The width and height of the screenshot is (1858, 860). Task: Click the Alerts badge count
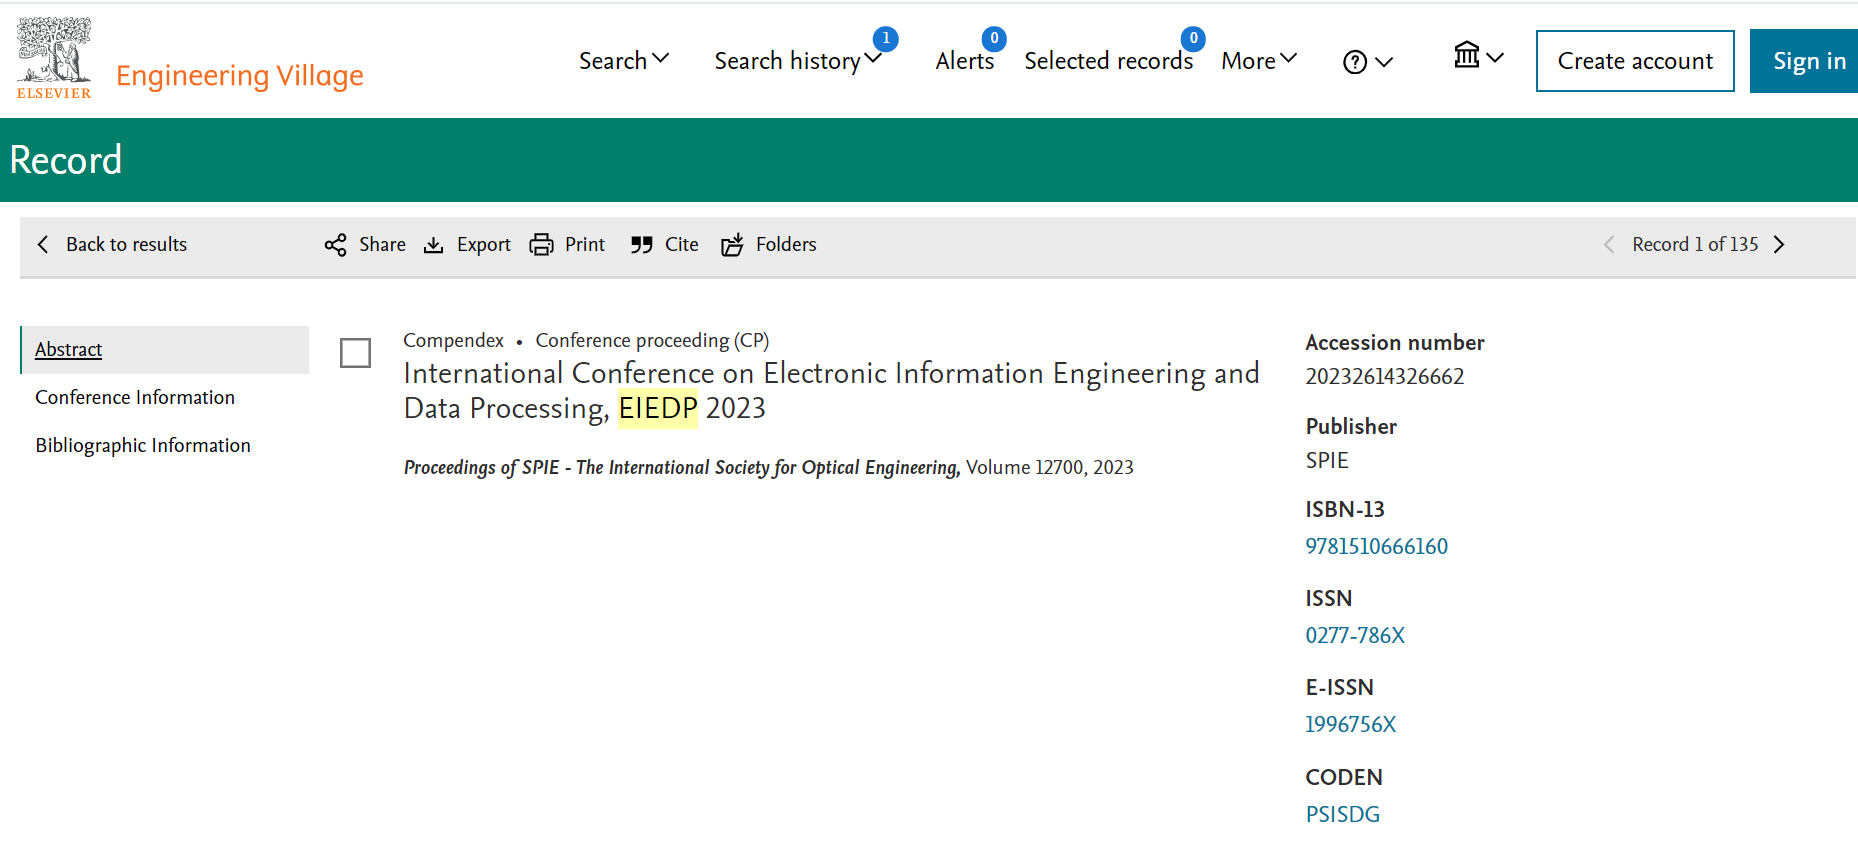point(994,39)
